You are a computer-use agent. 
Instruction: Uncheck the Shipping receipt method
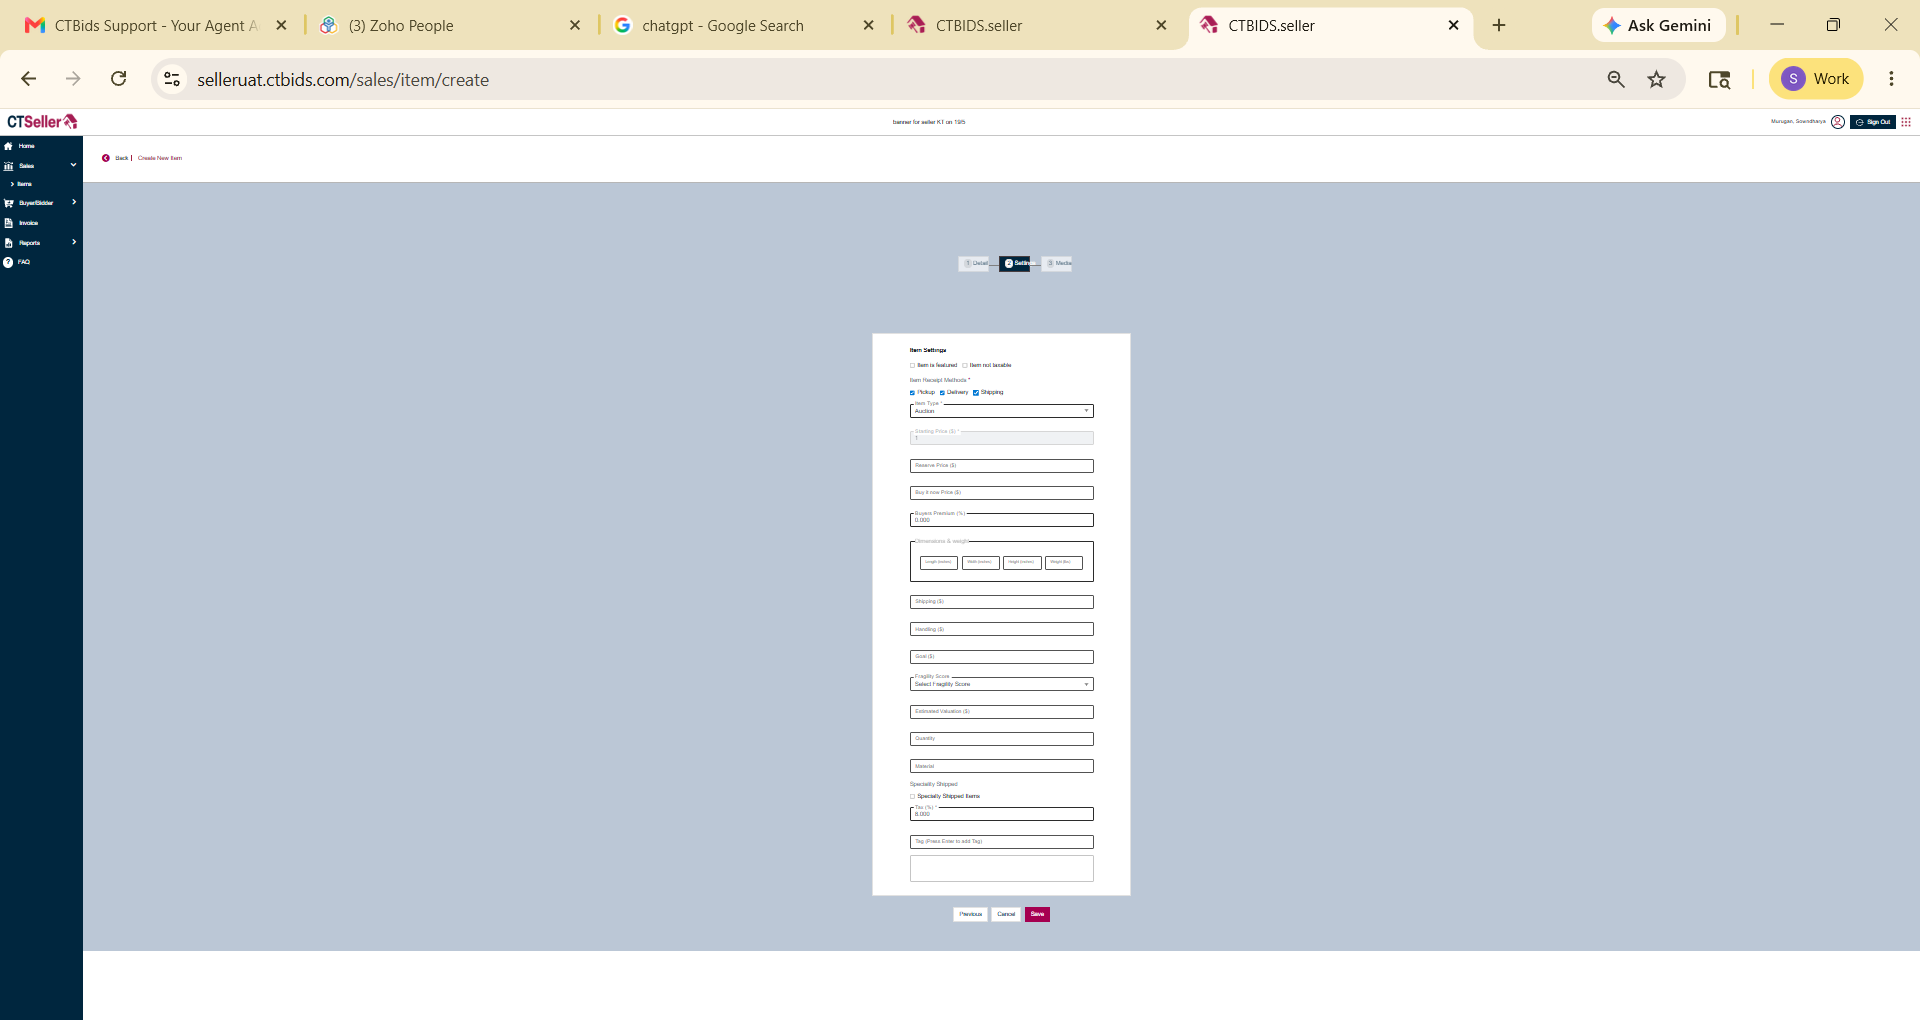coord(976,393)
